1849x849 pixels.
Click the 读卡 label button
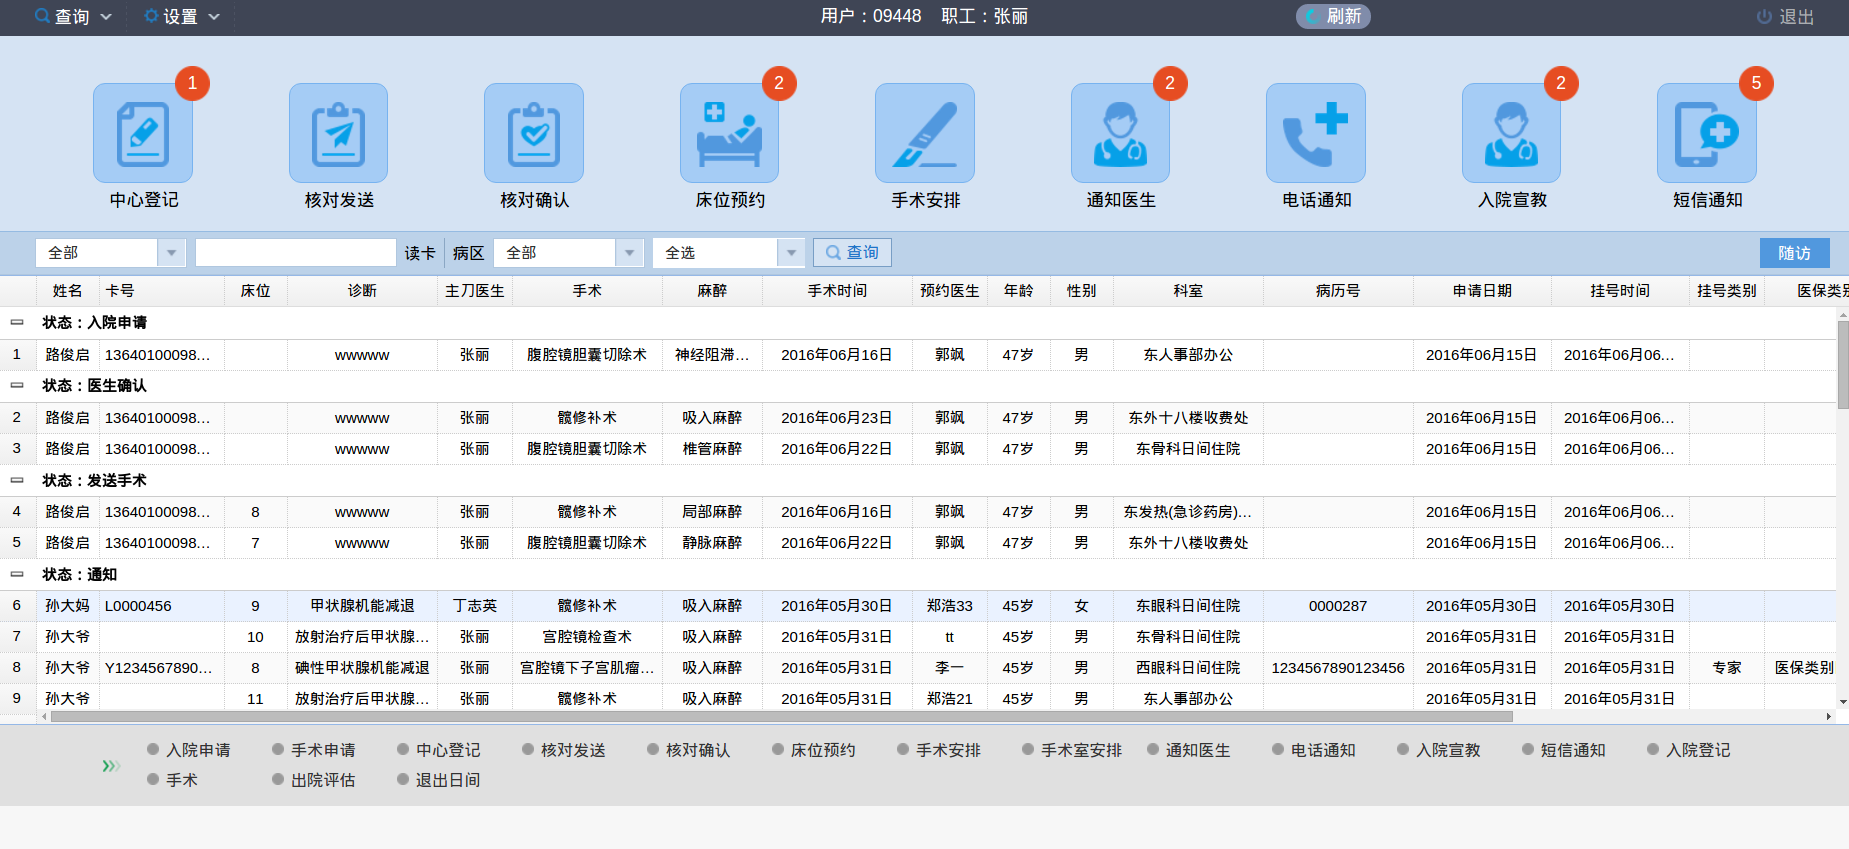pos(420,253)
